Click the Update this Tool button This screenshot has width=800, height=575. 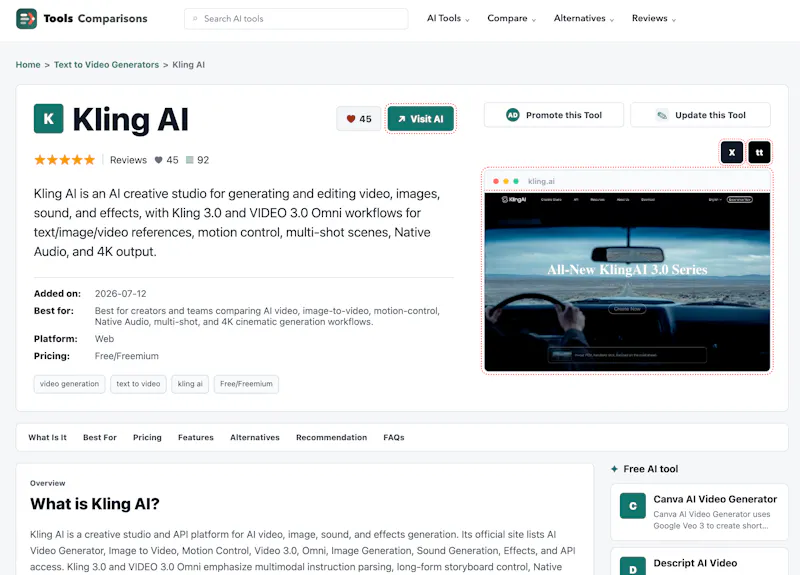pos(701,115)
